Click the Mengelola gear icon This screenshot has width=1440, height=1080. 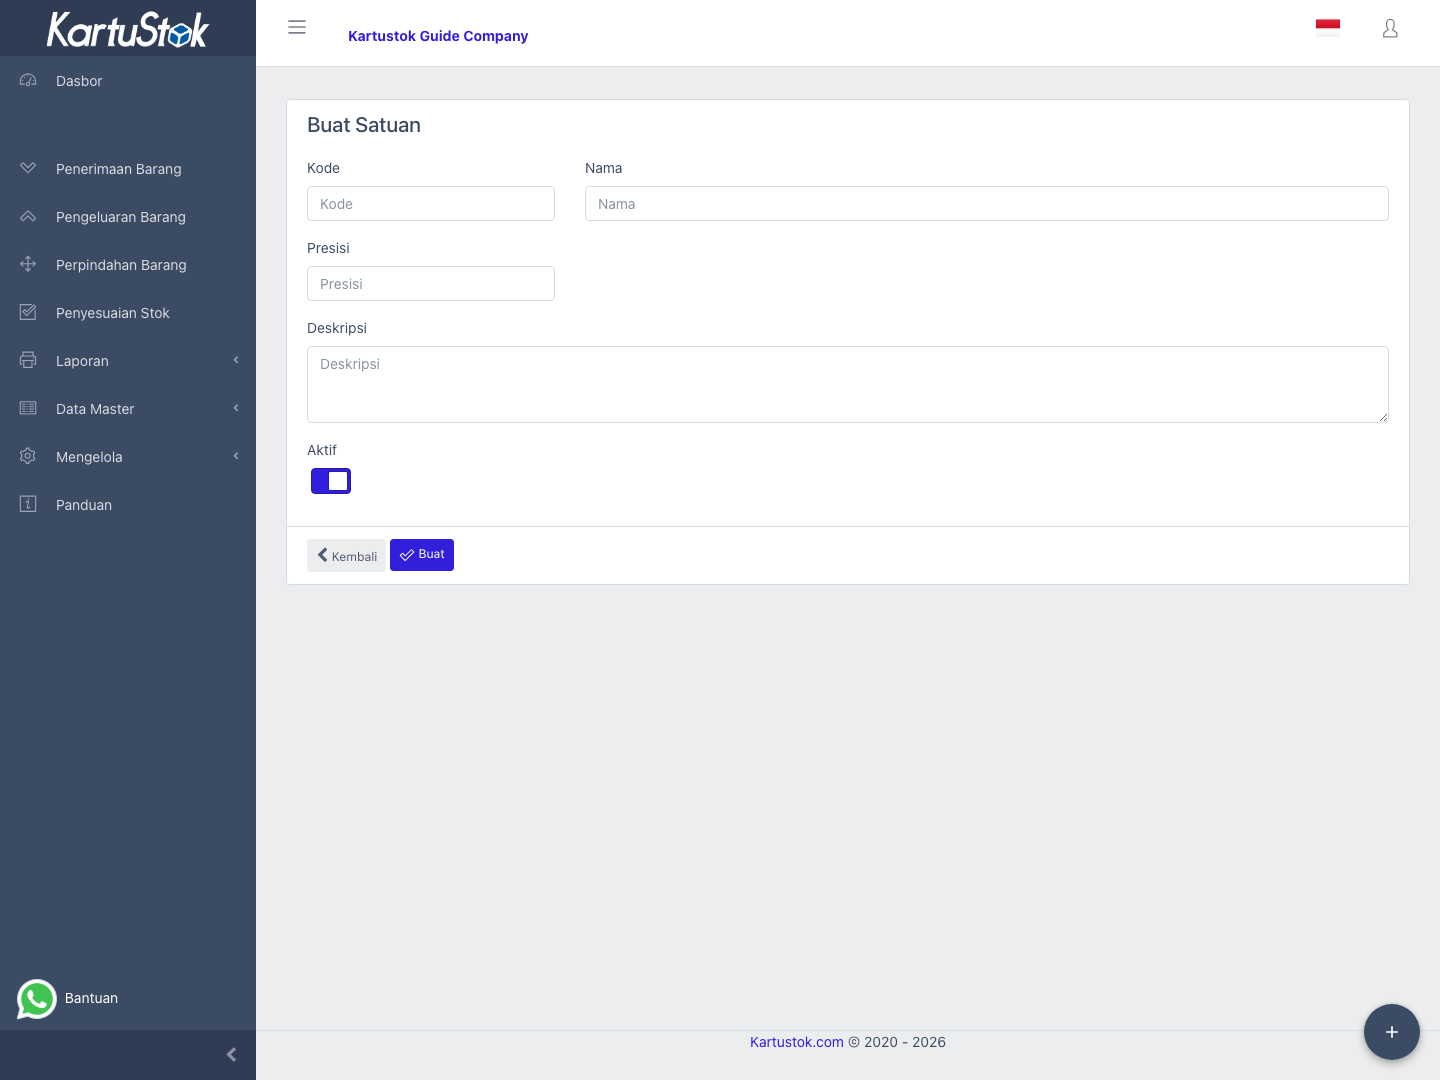[28, 456]
